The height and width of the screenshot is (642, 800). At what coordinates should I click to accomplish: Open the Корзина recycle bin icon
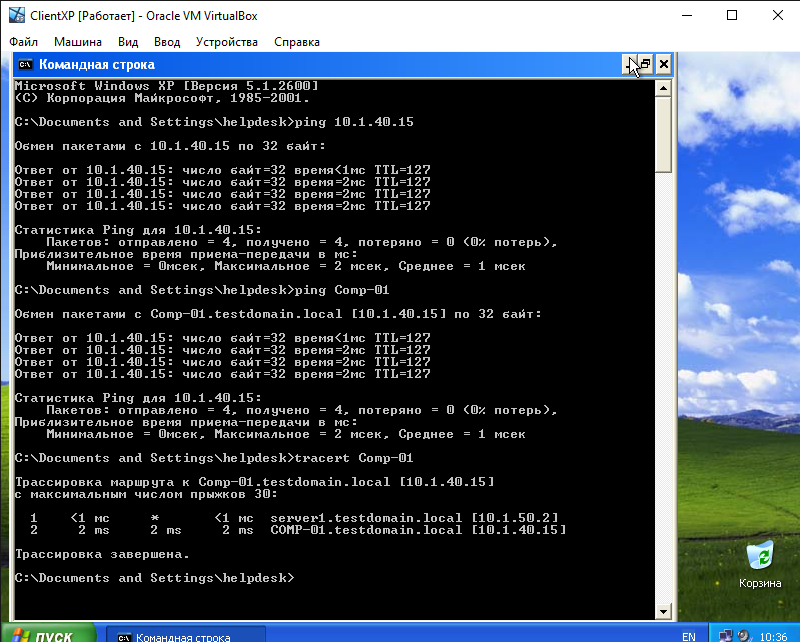pos(760,555)
